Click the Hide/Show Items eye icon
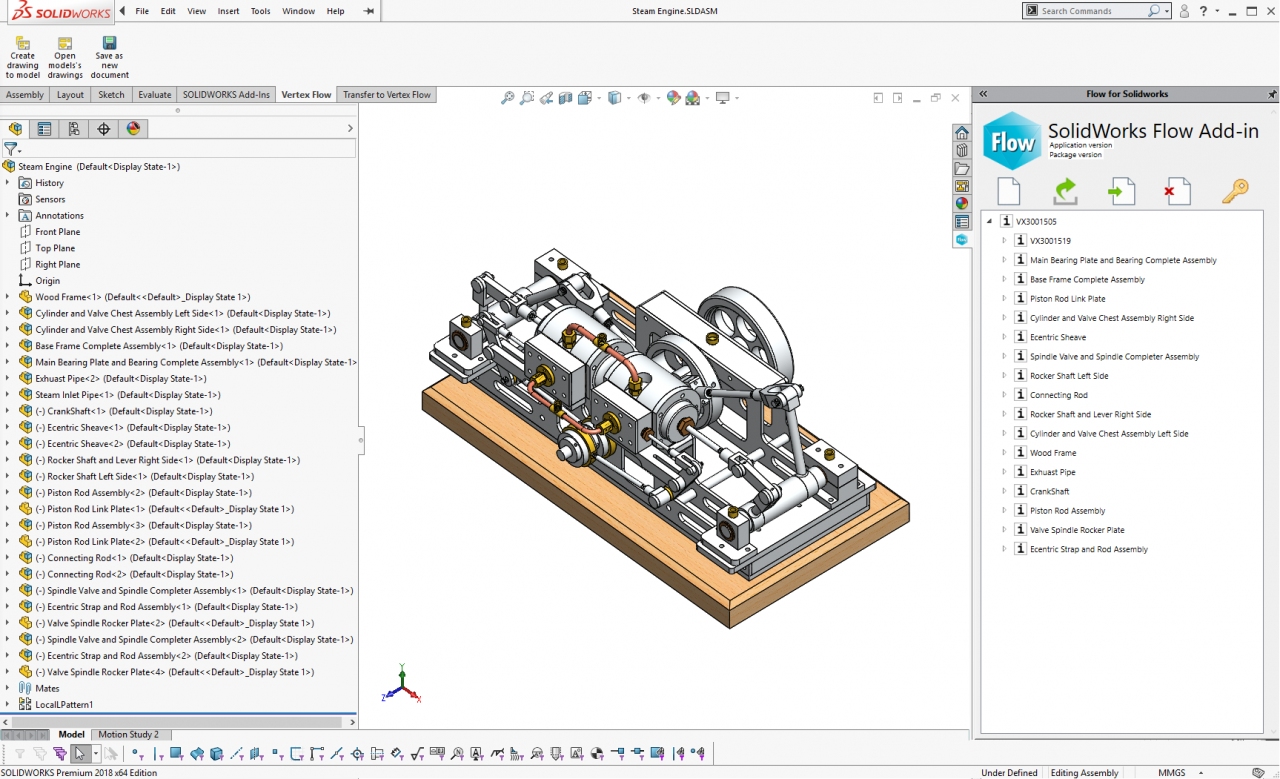The height and width of the screenshot is (779, 1280). click(644, 99)
